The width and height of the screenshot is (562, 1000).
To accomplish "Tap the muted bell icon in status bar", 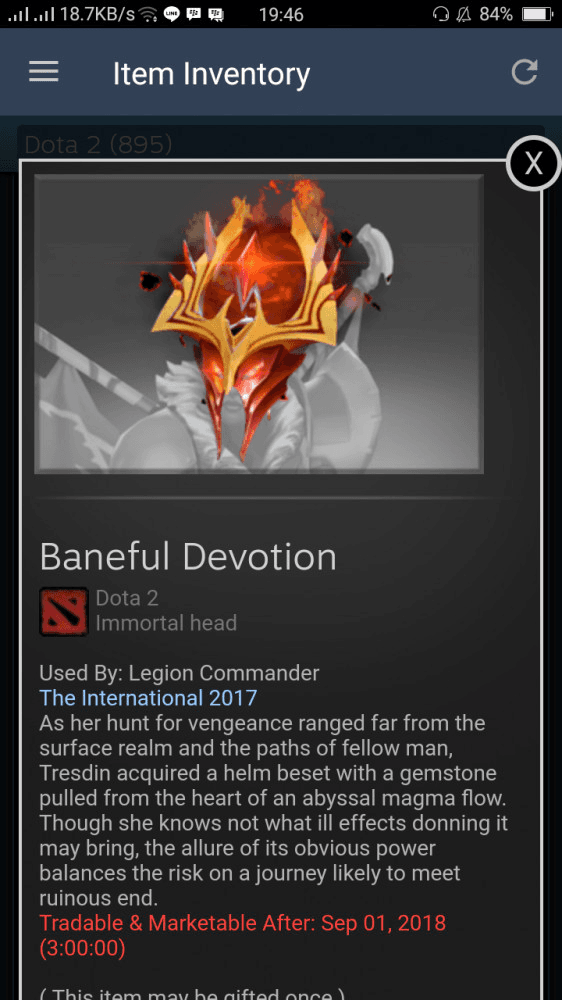I will pos(463,14).
